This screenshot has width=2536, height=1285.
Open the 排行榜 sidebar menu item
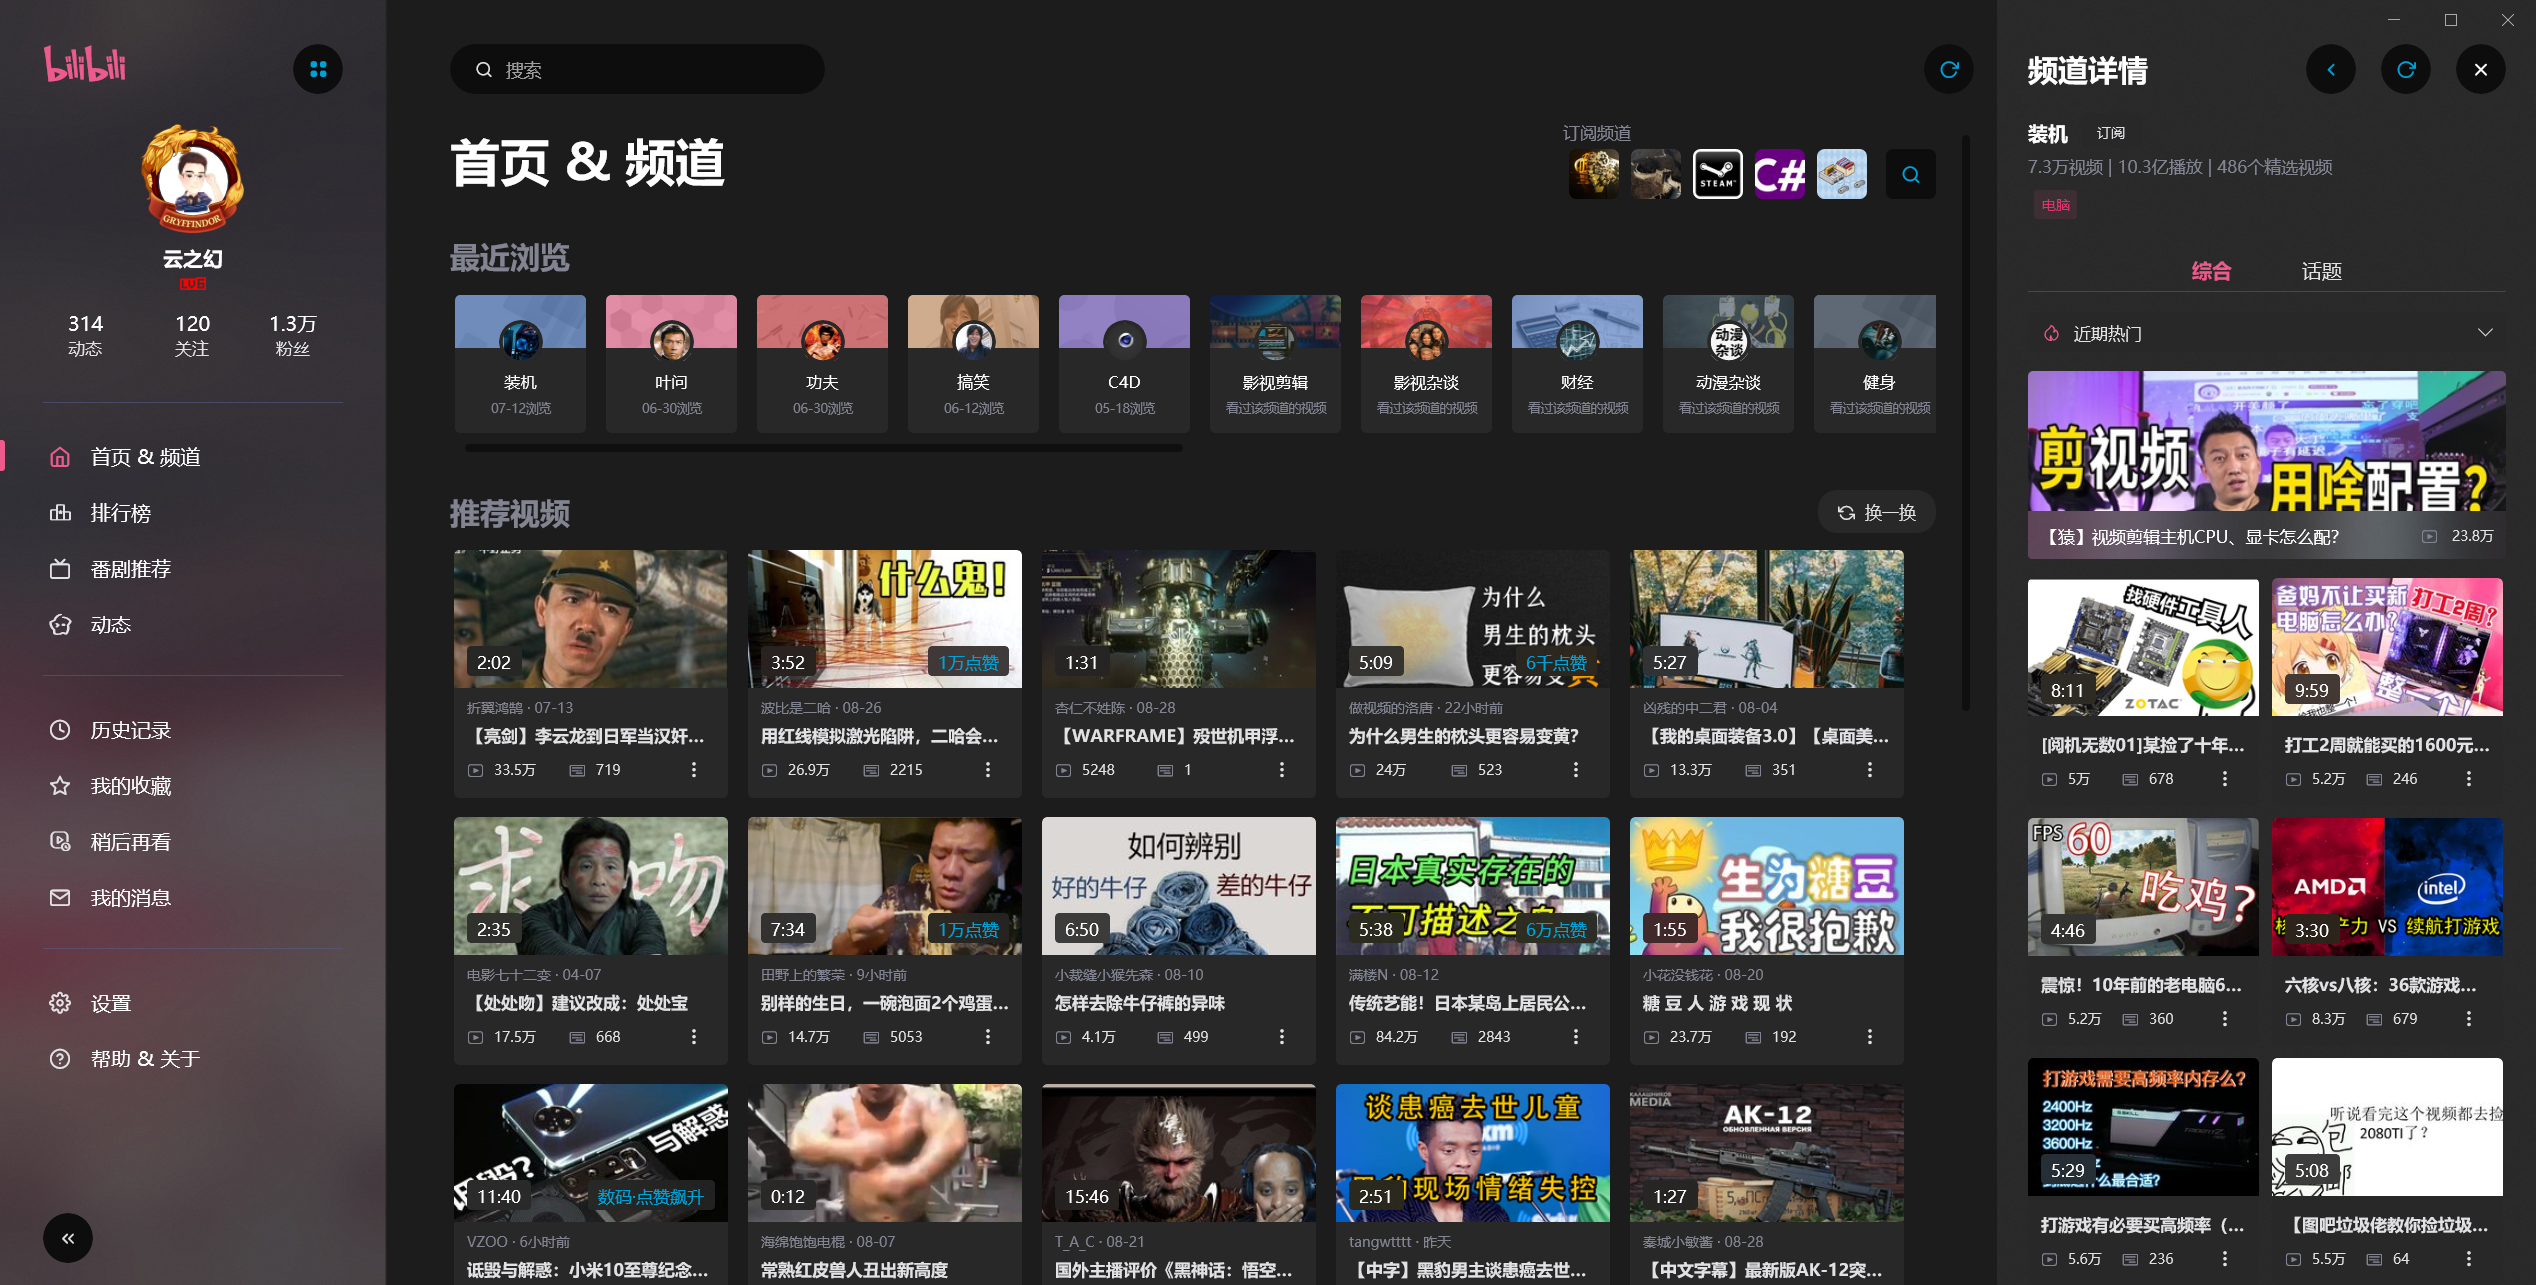pos(121,513)
